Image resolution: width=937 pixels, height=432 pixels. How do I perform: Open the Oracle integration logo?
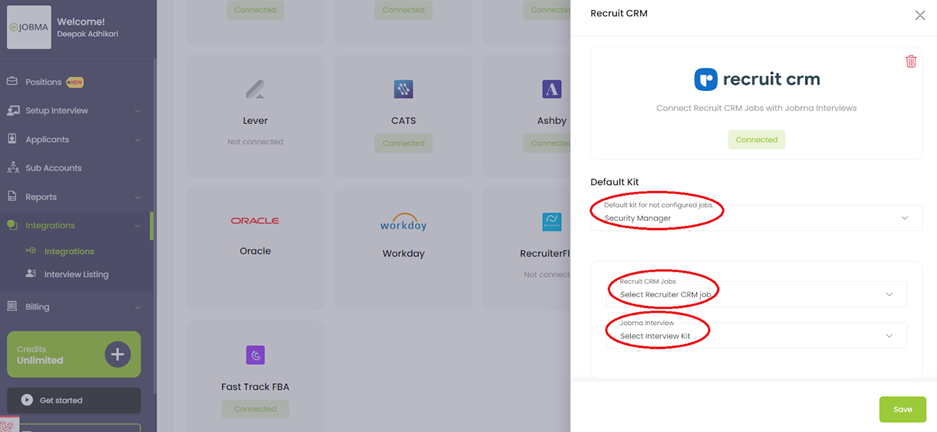click(255, 220)
